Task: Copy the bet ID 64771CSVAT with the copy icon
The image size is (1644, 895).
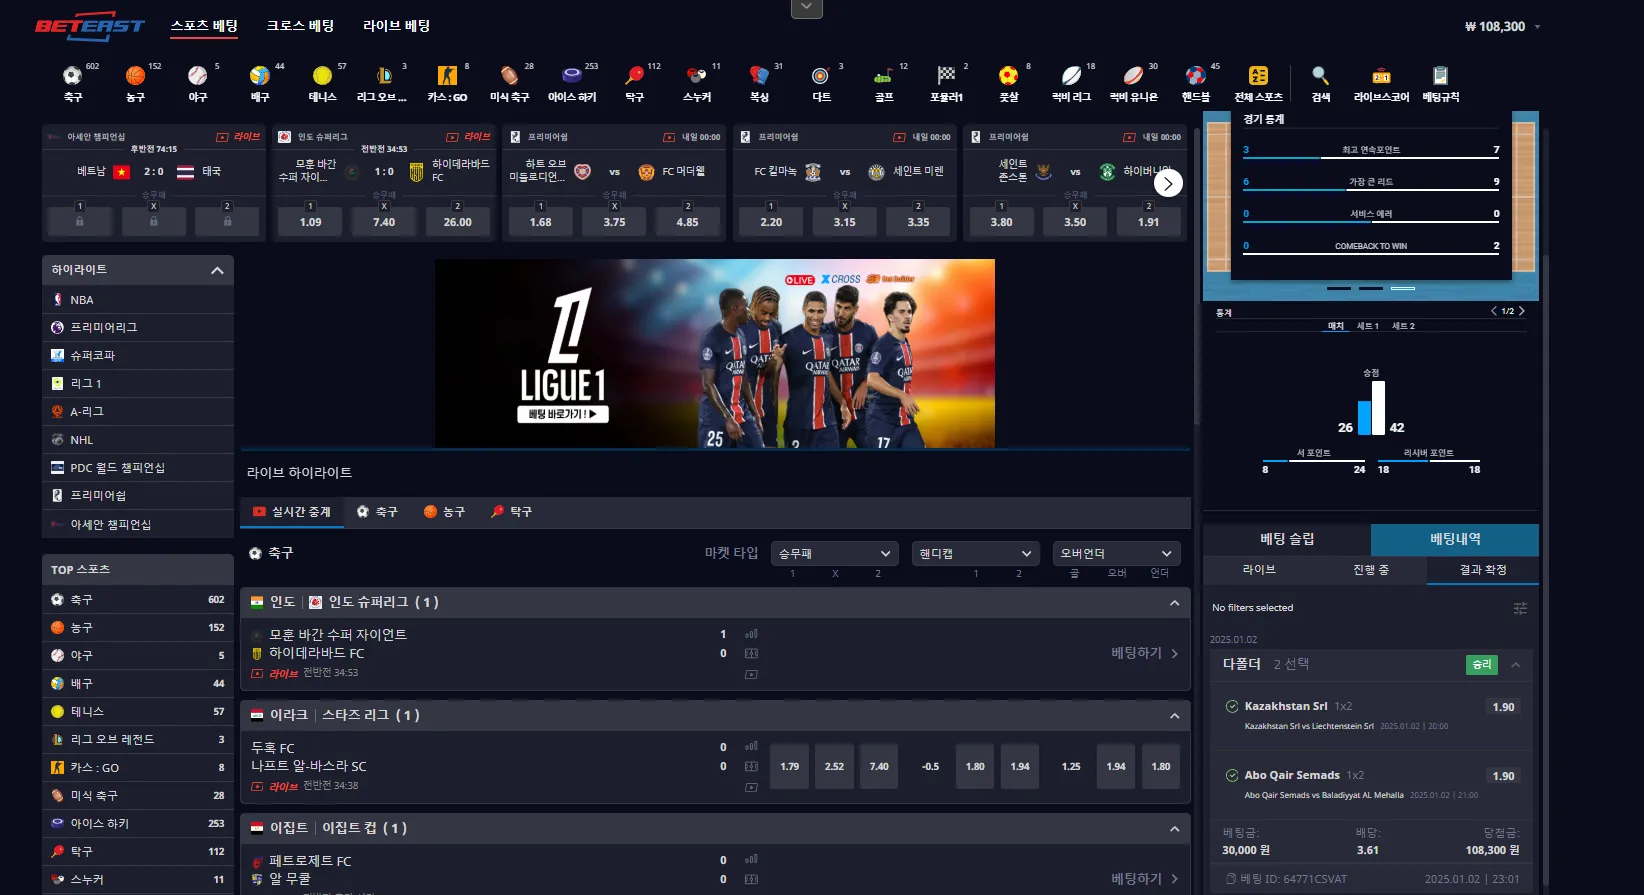Action: pos(1231,879)
